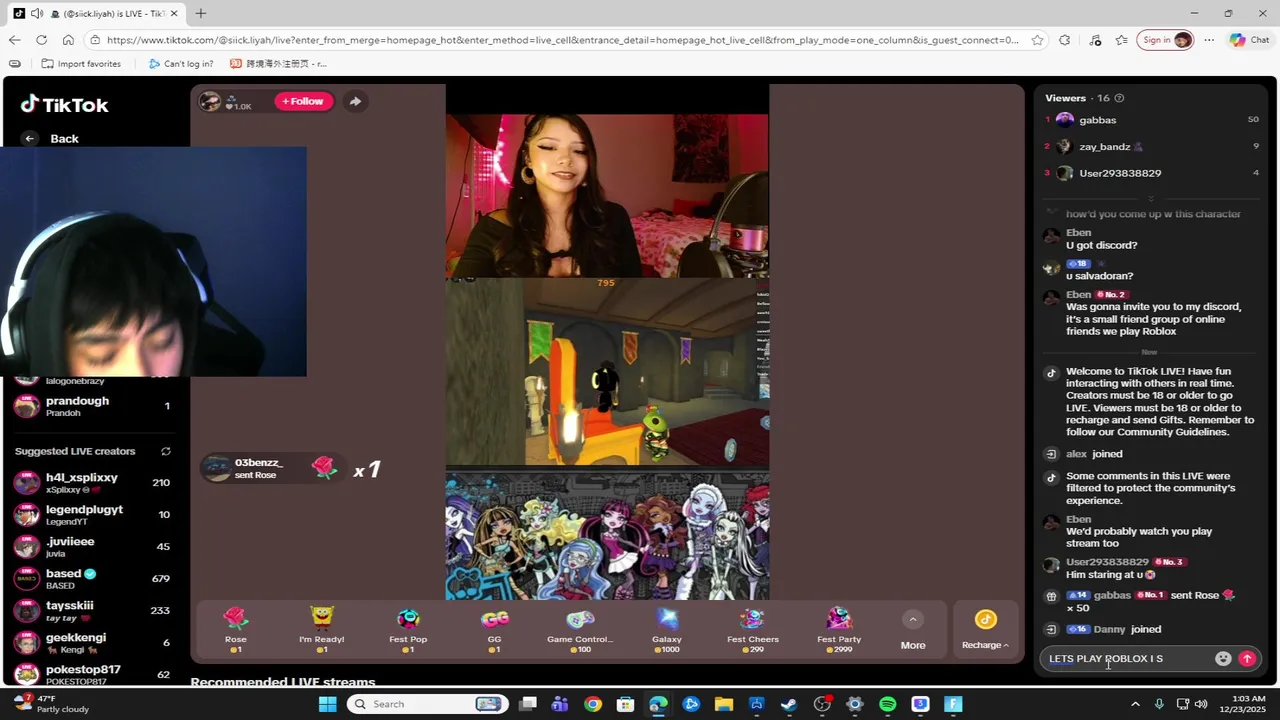Open Chrome from the taskbar
1280x720 pixels.
pyautogui.click(x=593, y=704)
